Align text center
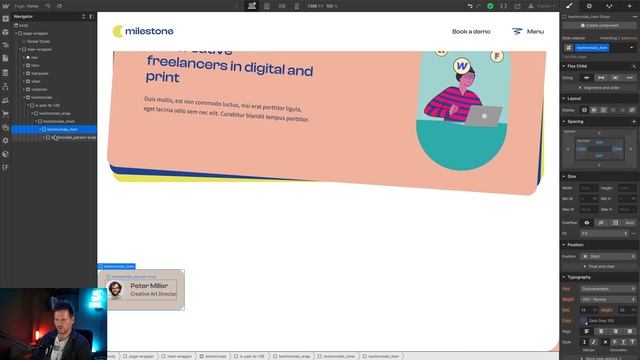 [601, 331]
